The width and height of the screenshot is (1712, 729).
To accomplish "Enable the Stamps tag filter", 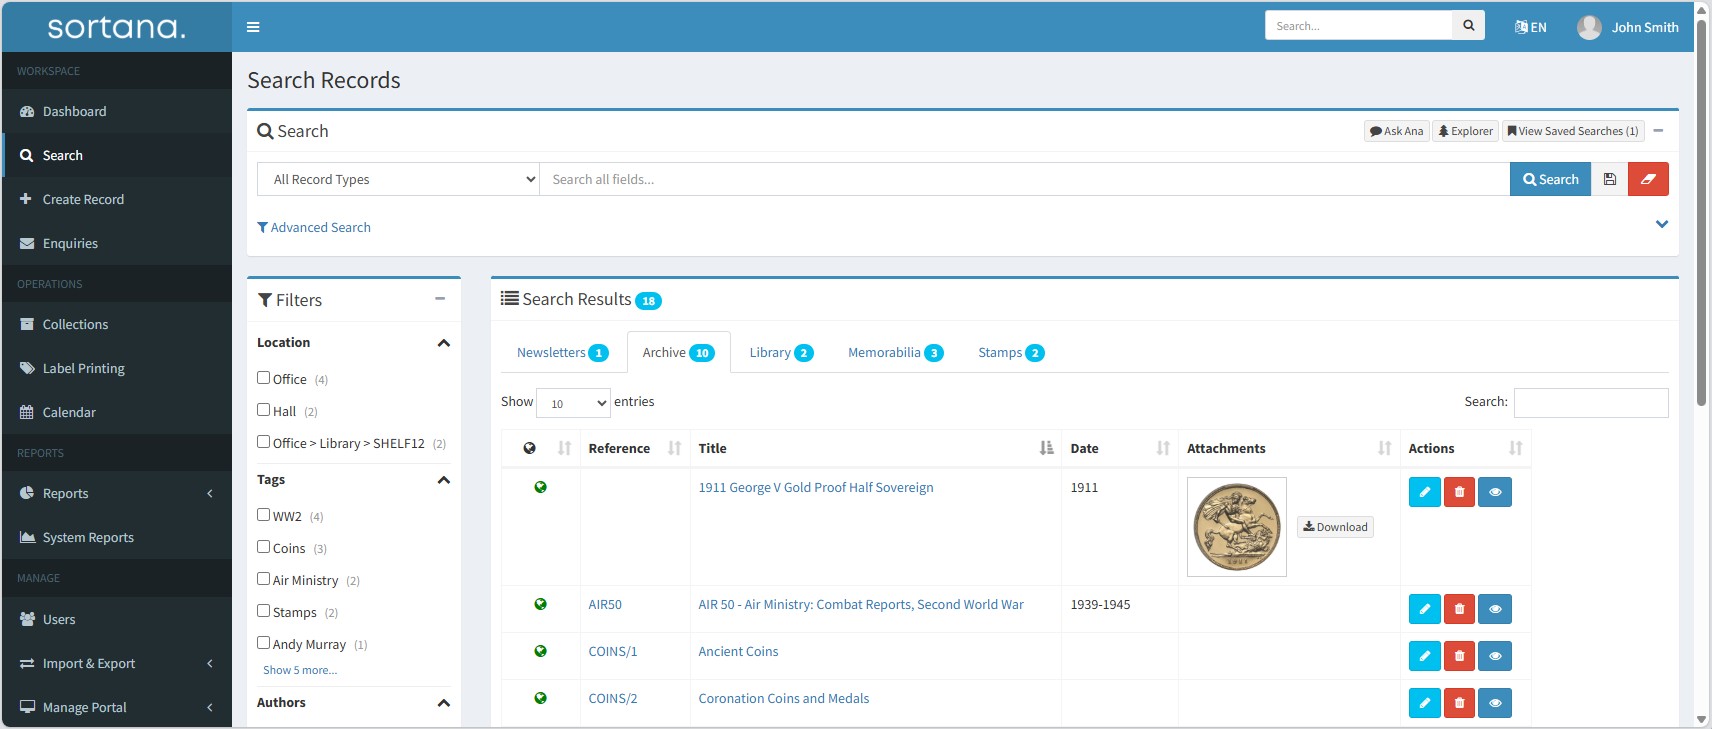I will coord(264,611).
